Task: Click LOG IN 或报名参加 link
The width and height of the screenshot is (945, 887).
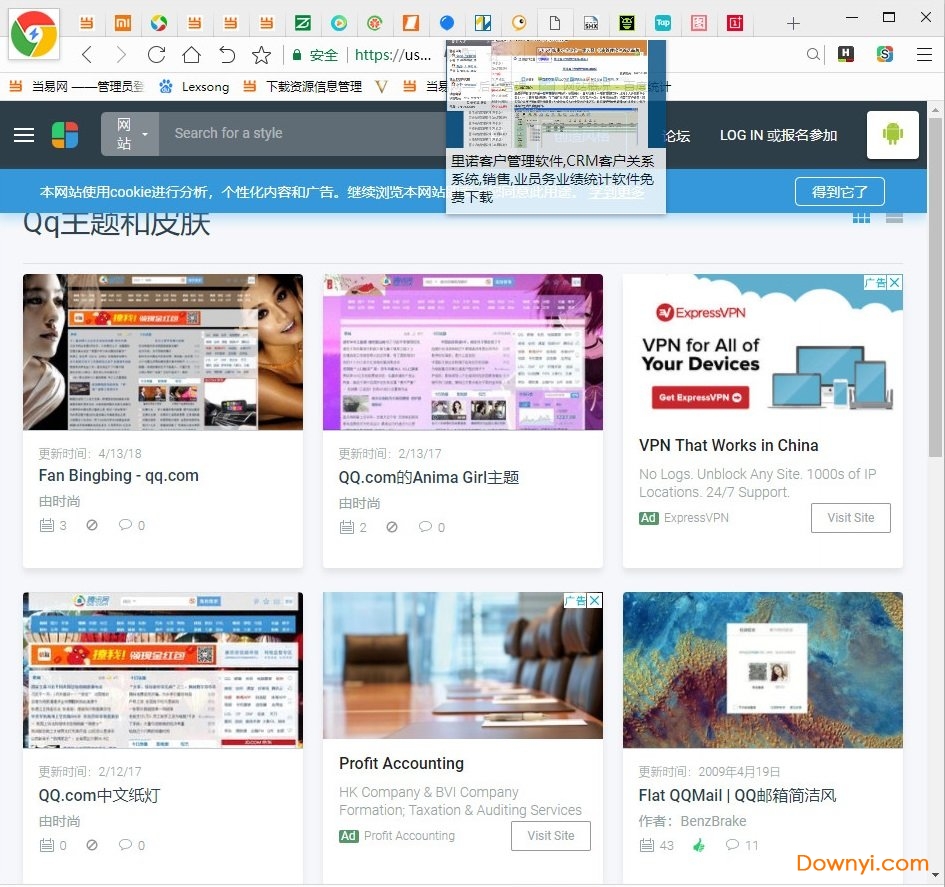Action: (x=778, y=135)
